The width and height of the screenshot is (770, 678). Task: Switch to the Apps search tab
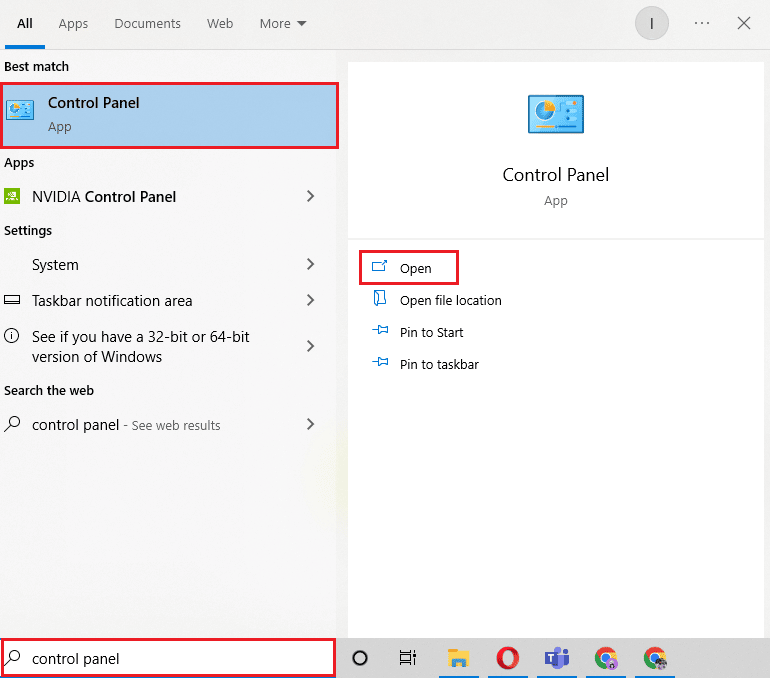(x=73, y=23)
